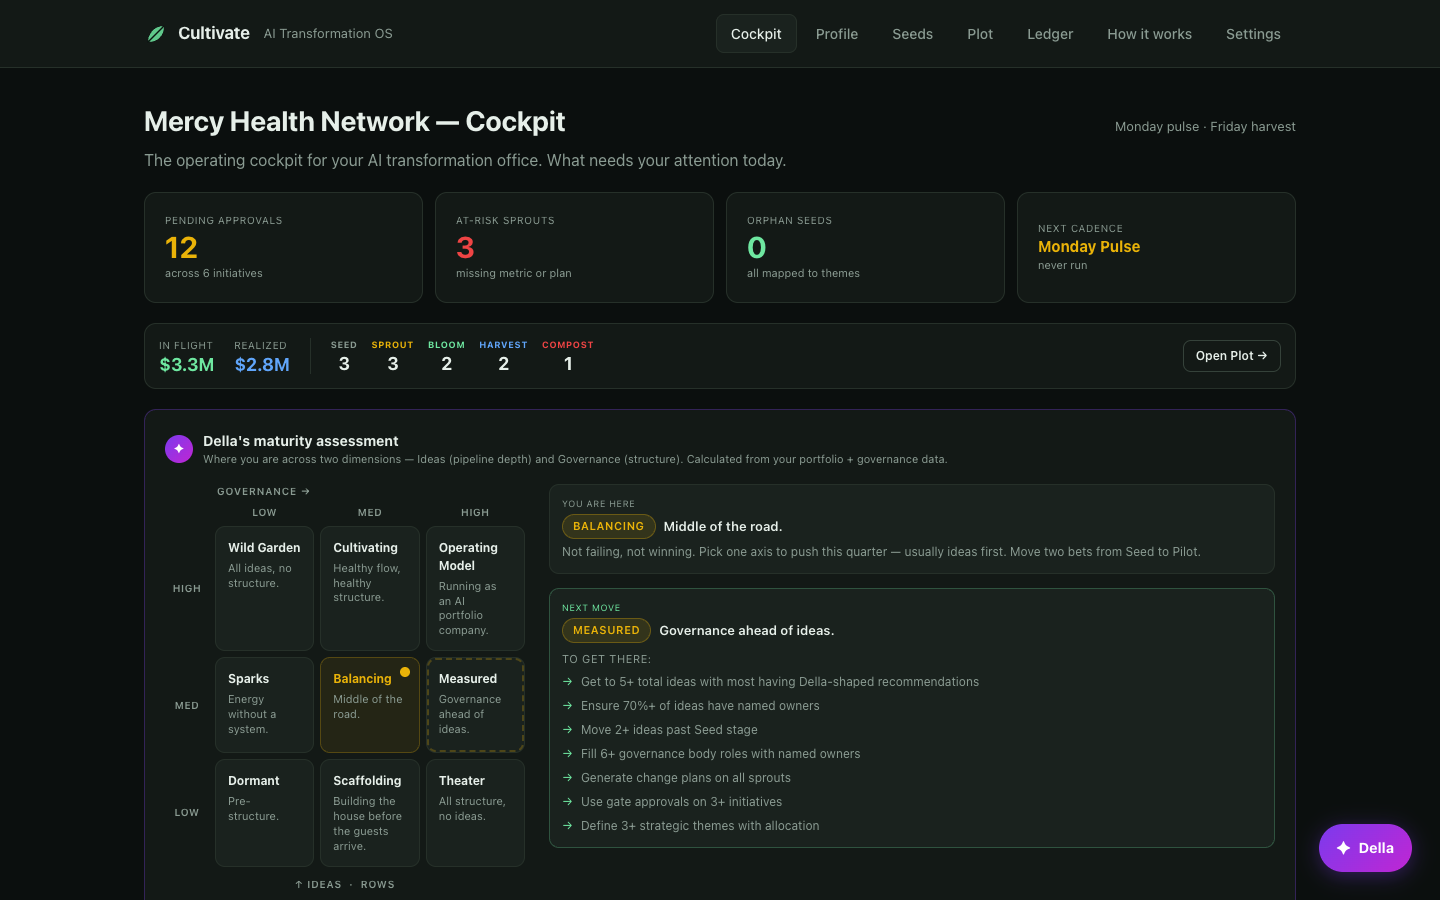Image resolution: width=1440 pixels, height=900 pixels.
Task: Click 'Middle of the road.' headline text
Action: pos(723,527)
